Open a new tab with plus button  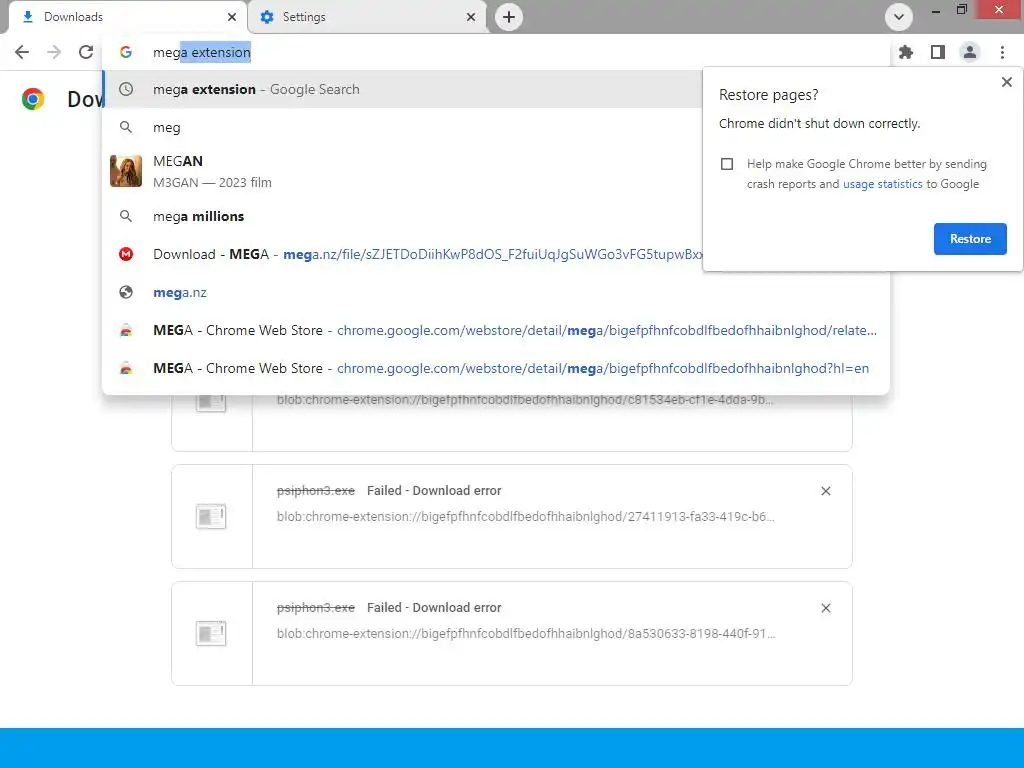509,17
